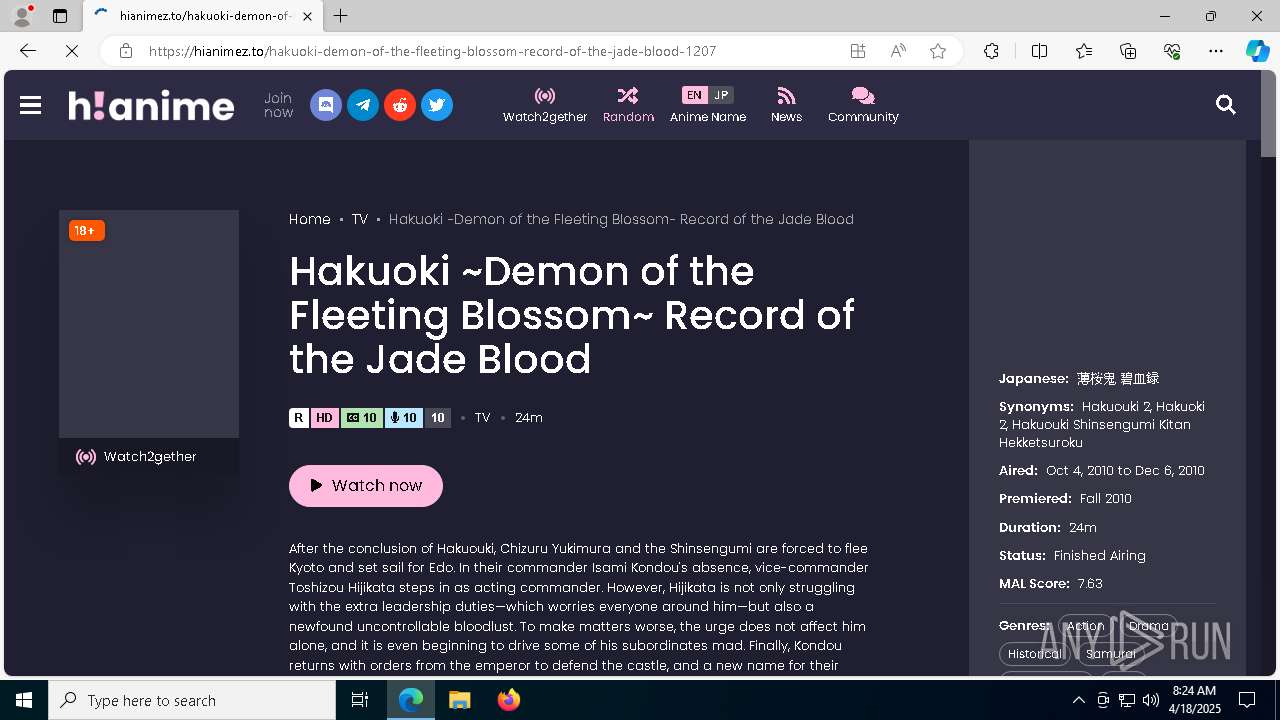Activate Read aloud in address bar

tap(898, 51)
